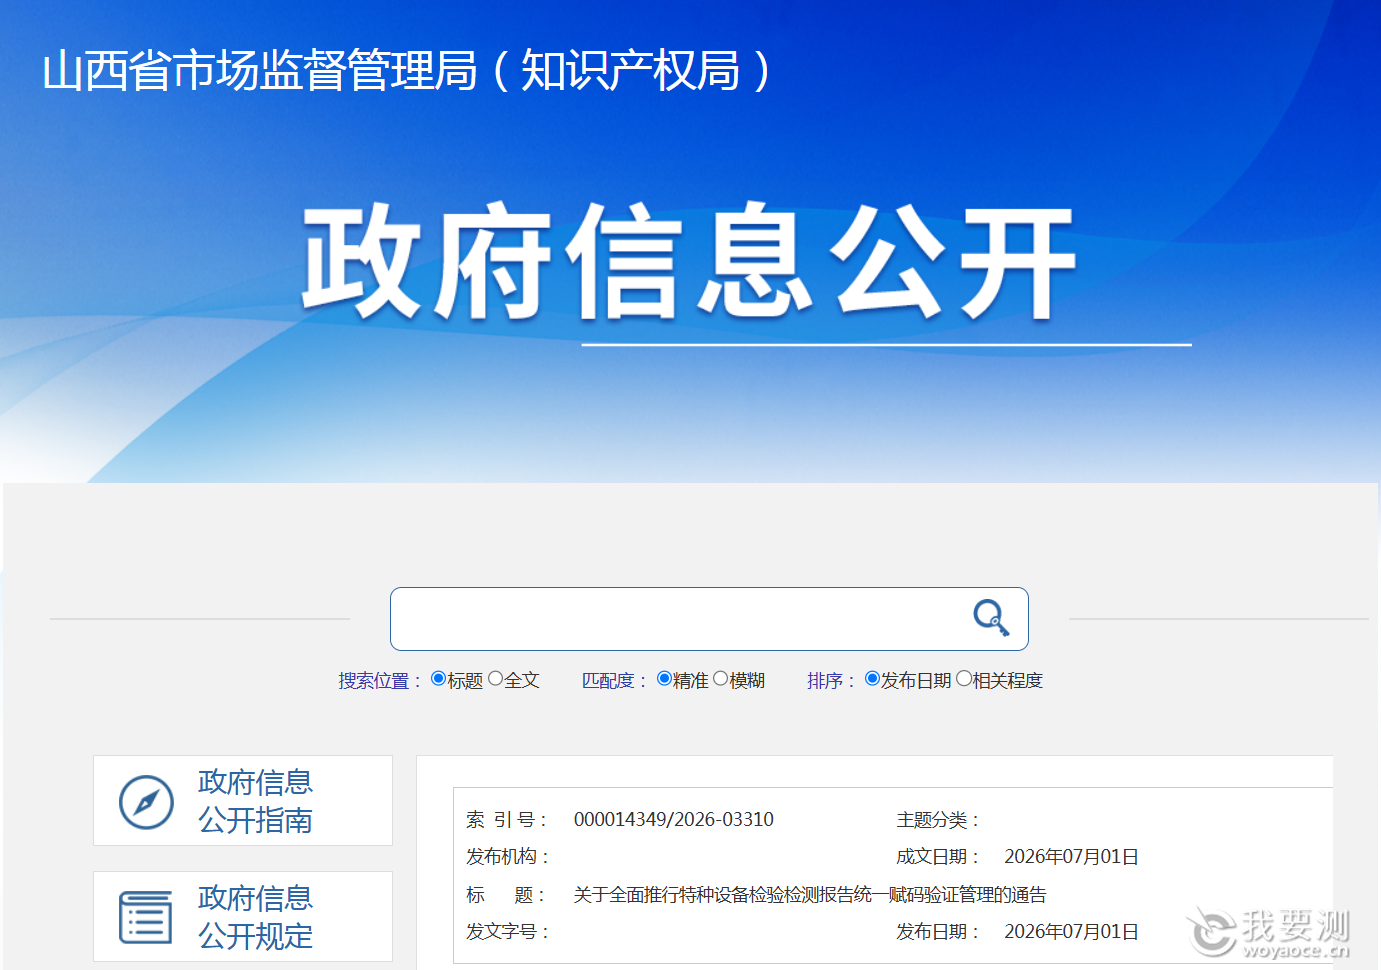
Task: Click the 发文字号 field label
Action: point(507,932)
